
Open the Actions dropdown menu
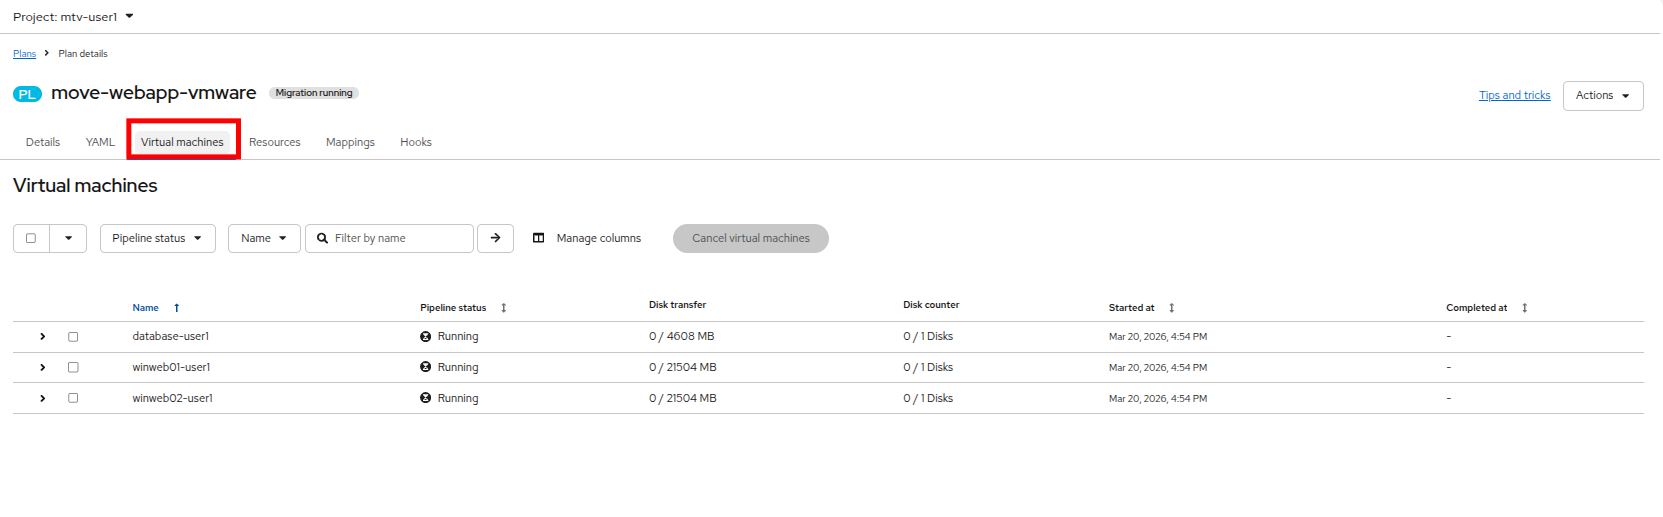pos(1603,96)
